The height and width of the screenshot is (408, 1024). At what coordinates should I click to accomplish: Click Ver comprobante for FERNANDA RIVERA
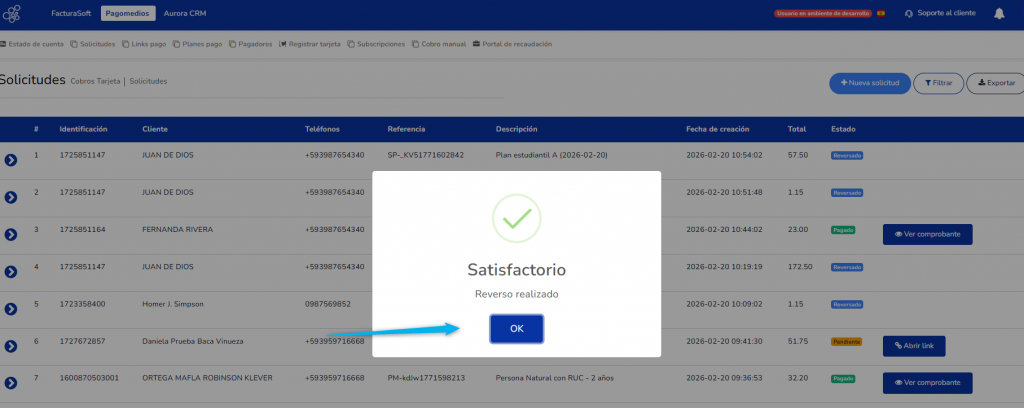click(x=927, y=234)
